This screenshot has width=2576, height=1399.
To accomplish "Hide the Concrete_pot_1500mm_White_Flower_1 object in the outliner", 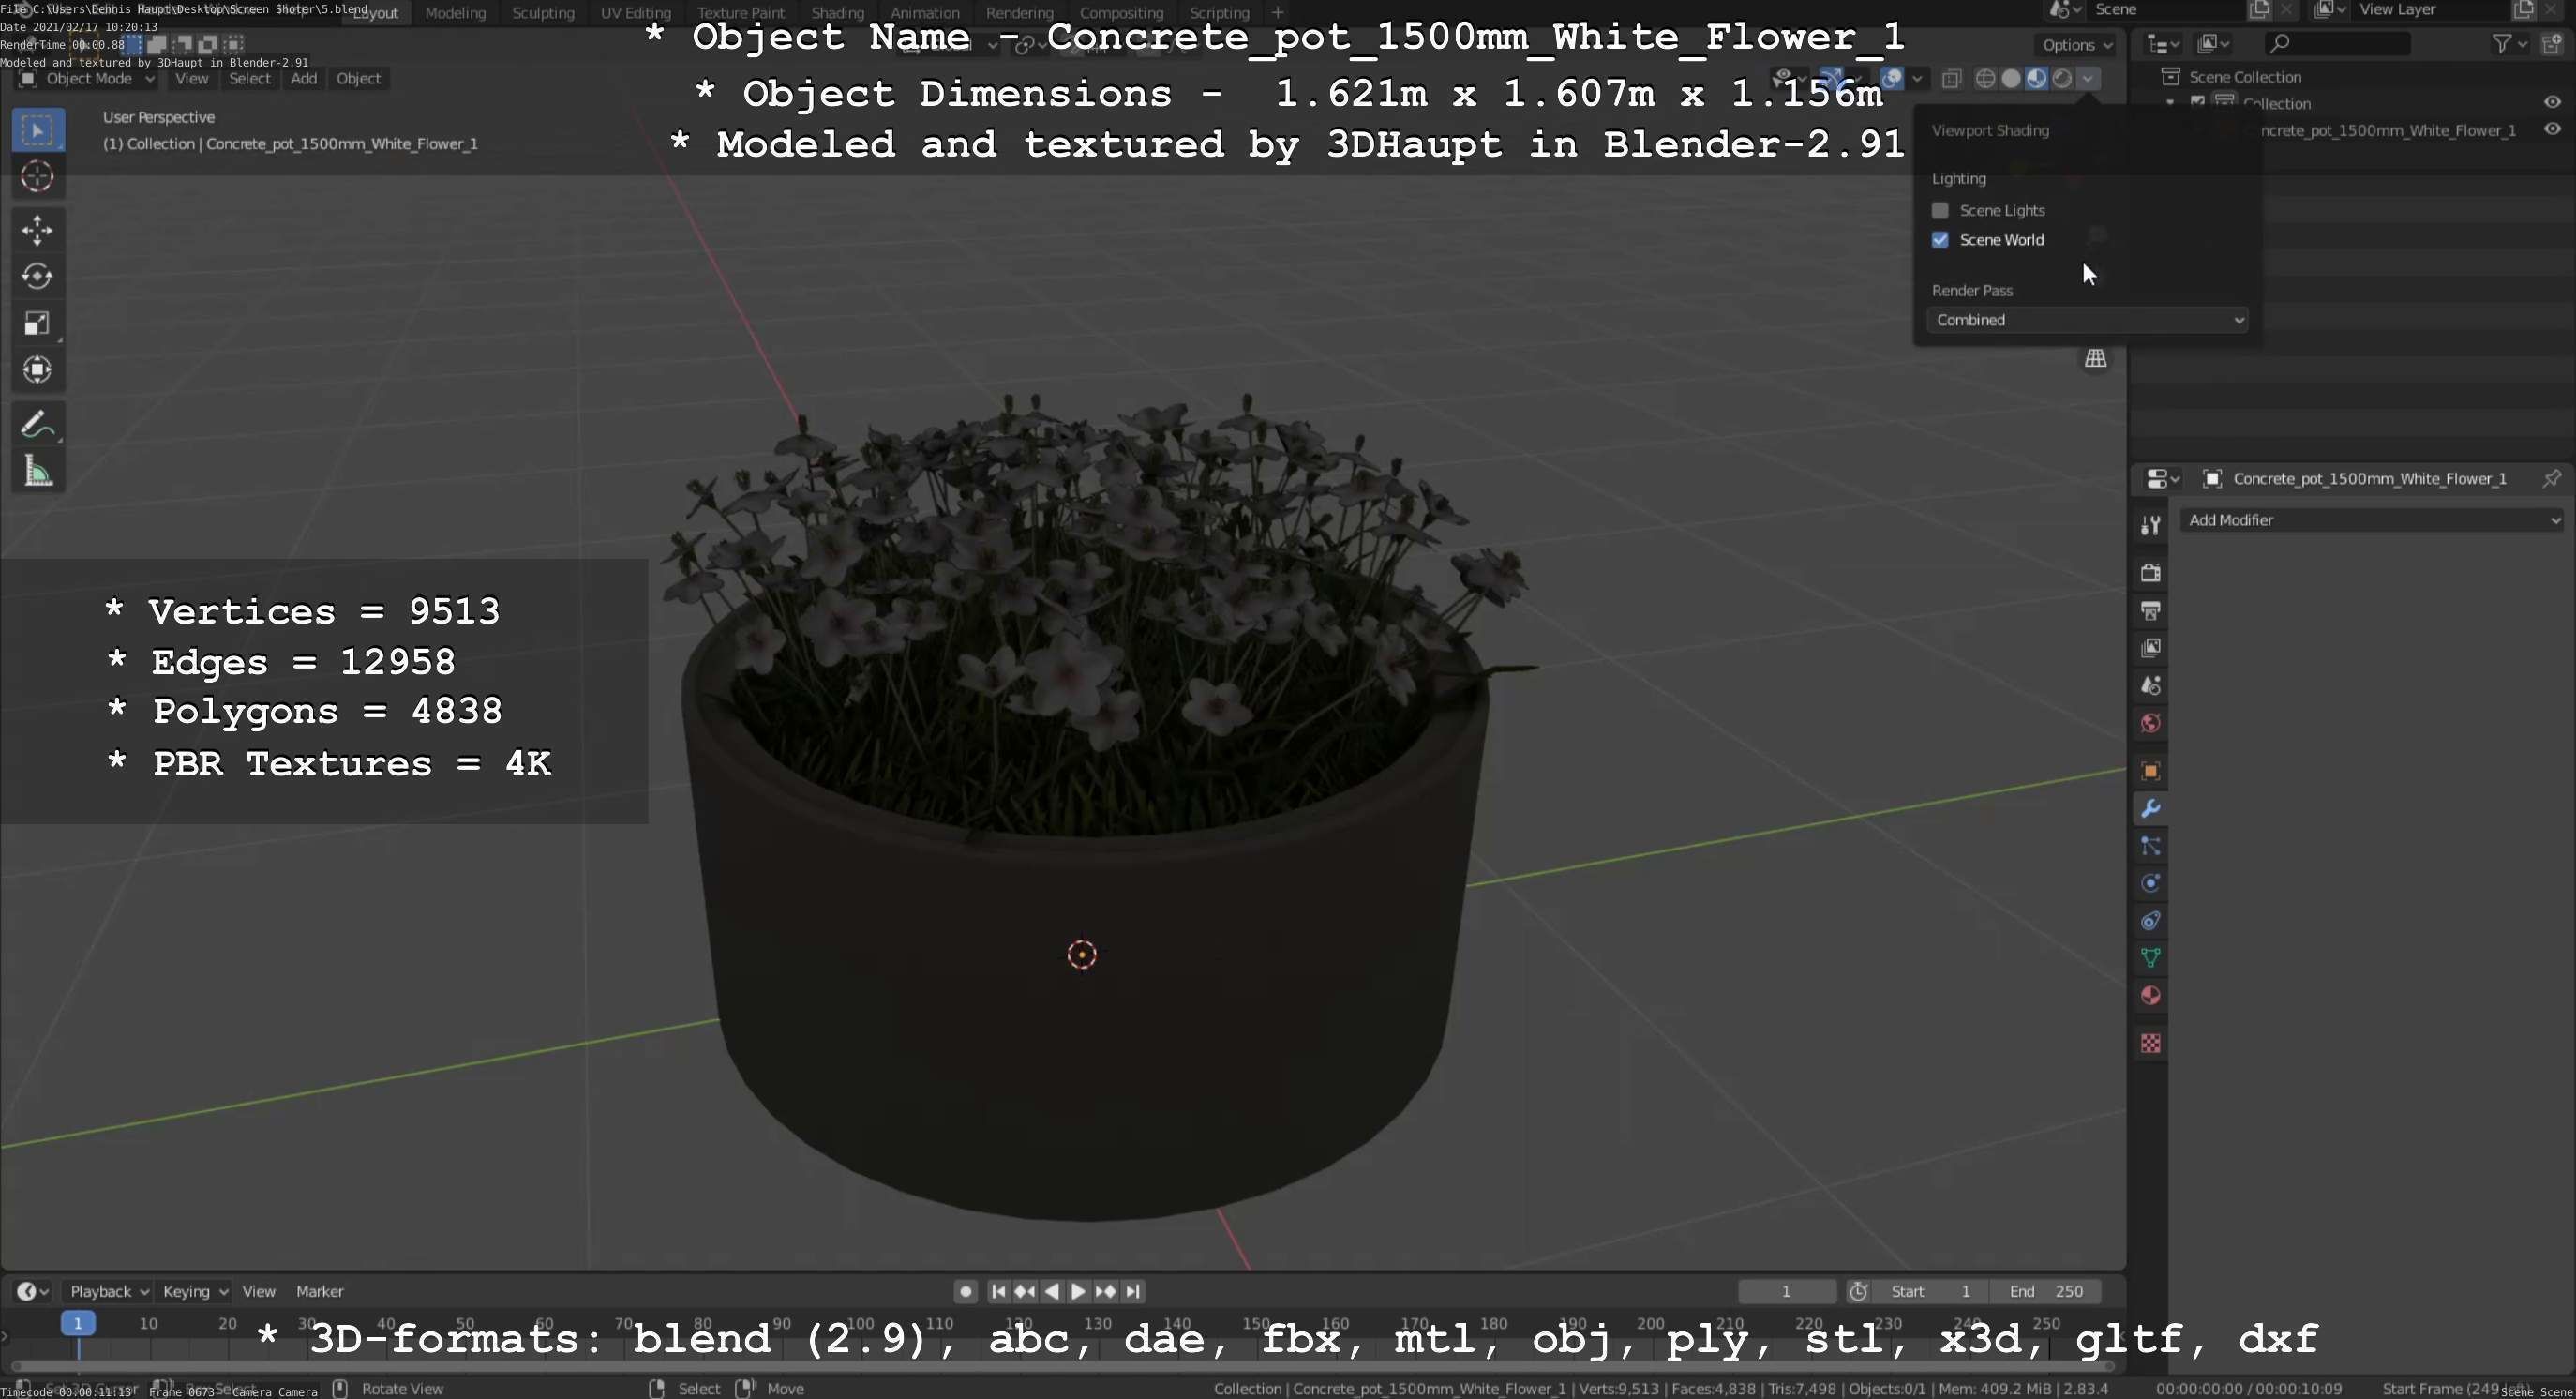I will pos(2552,129).
